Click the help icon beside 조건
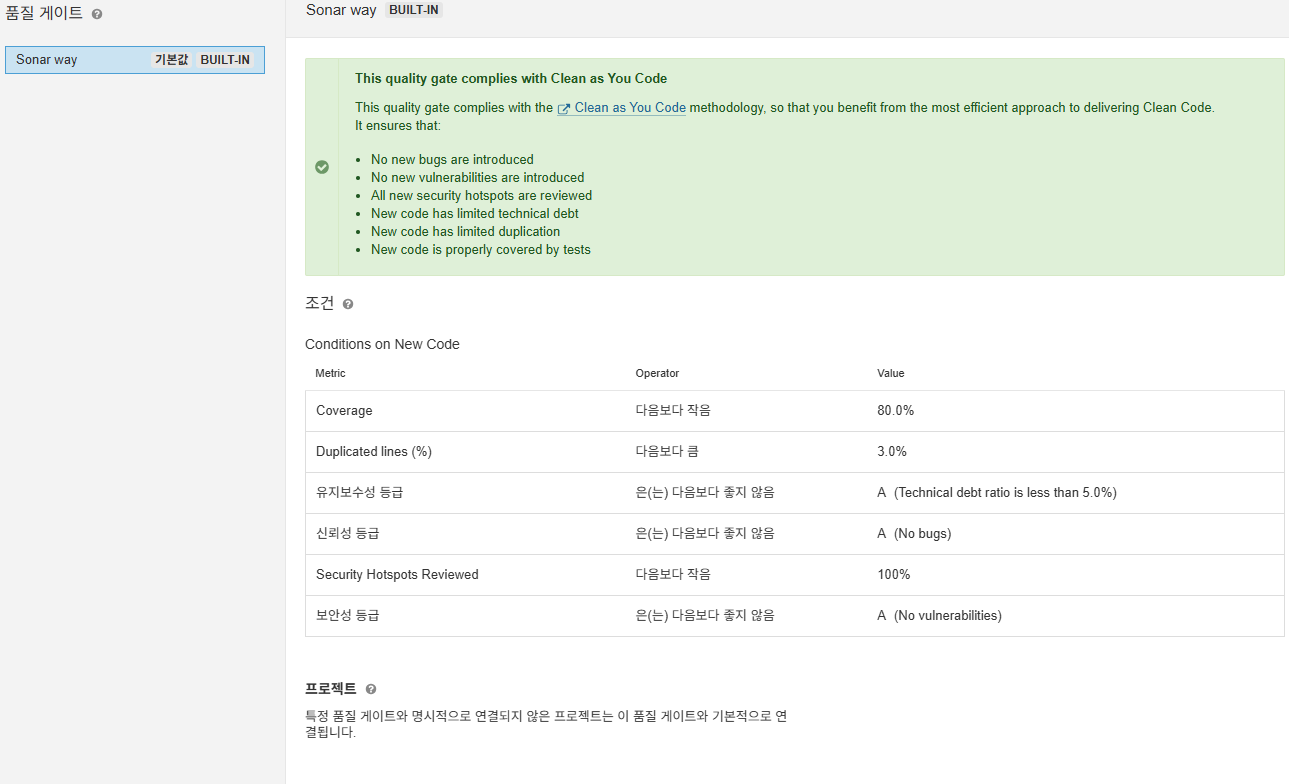The height and width of the screenshot is (784, 1289). click(348, 304)
